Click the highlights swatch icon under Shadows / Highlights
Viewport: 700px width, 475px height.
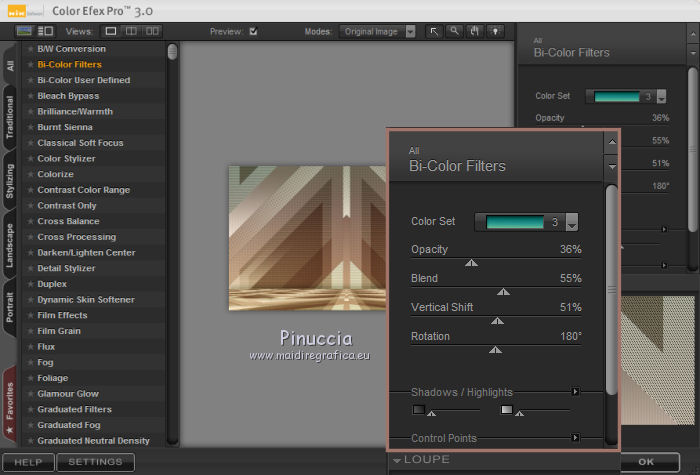coord(507,409)
